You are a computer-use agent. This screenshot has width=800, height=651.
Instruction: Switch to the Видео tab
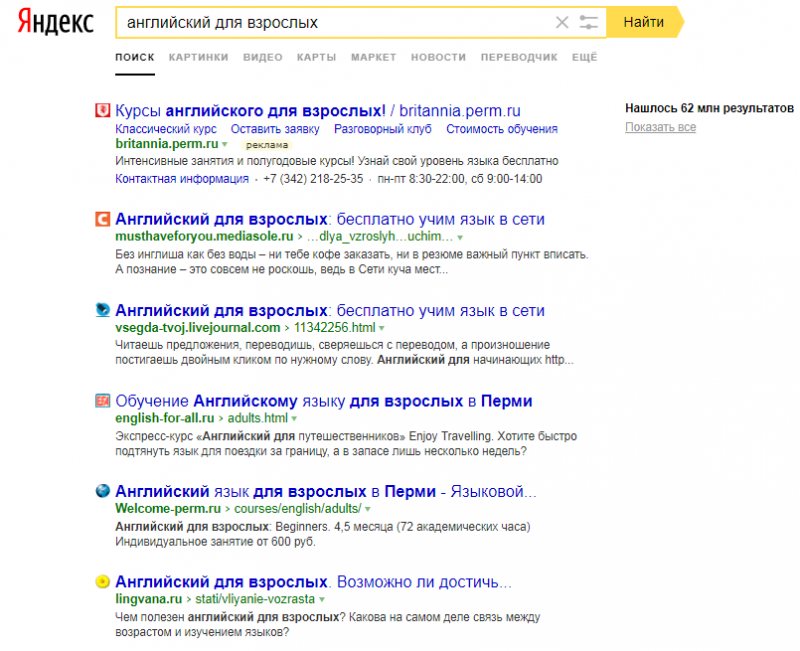[x=263, y=57]
